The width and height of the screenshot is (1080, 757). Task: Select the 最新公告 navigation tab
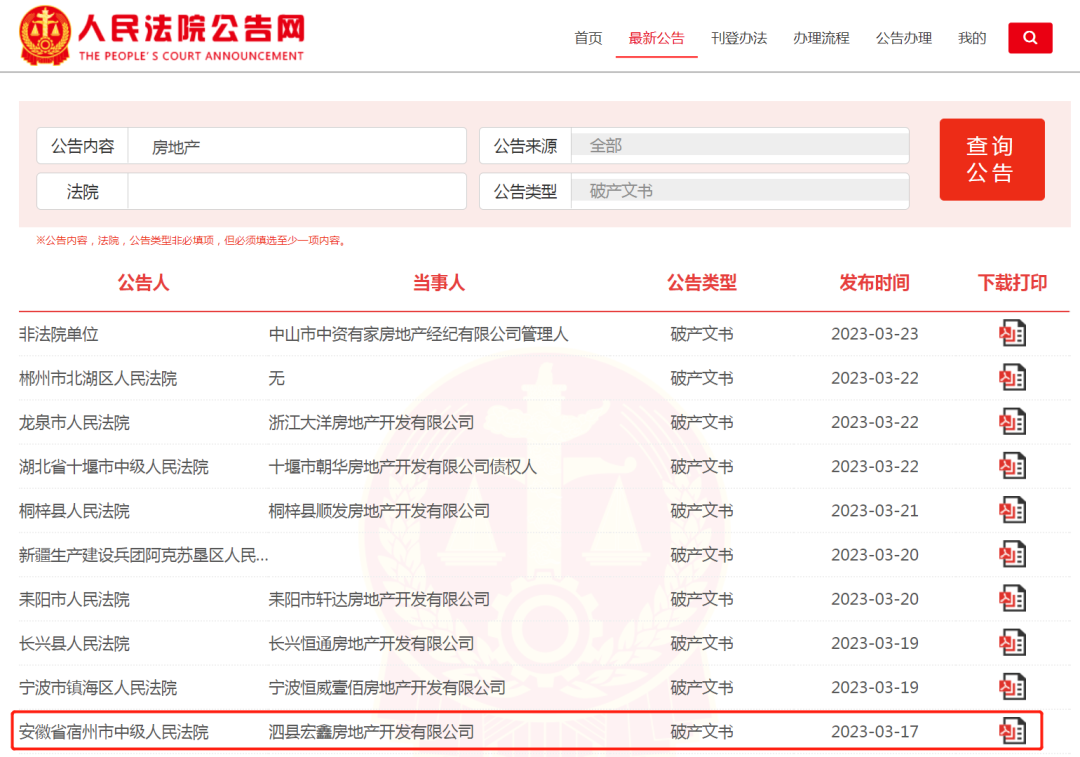point(656,38)
